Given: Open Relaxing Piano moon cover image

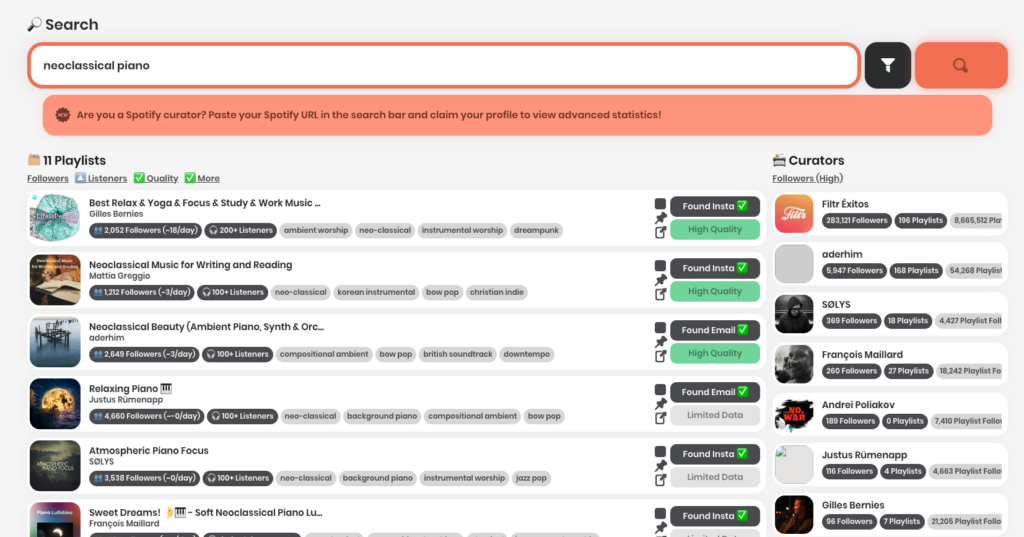Looking at the screenshot, I should tap(55, 404).
